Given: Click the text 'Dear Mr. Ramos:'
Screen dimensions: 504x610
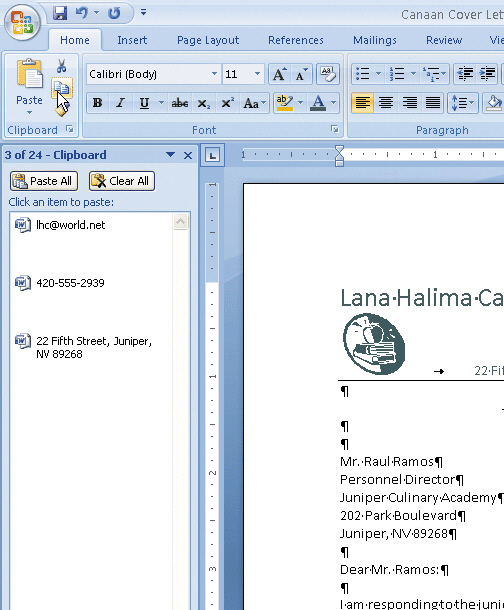Looking at the screenshot, I should 390,570.
